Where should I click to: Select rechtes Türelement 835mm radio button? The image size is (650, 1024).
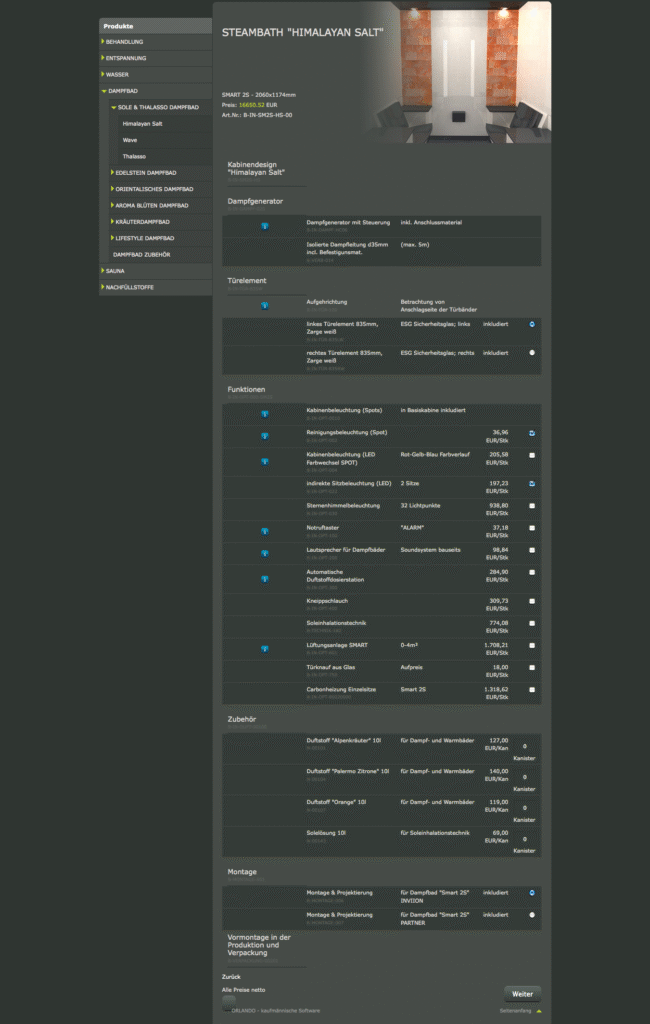(532, 353)
